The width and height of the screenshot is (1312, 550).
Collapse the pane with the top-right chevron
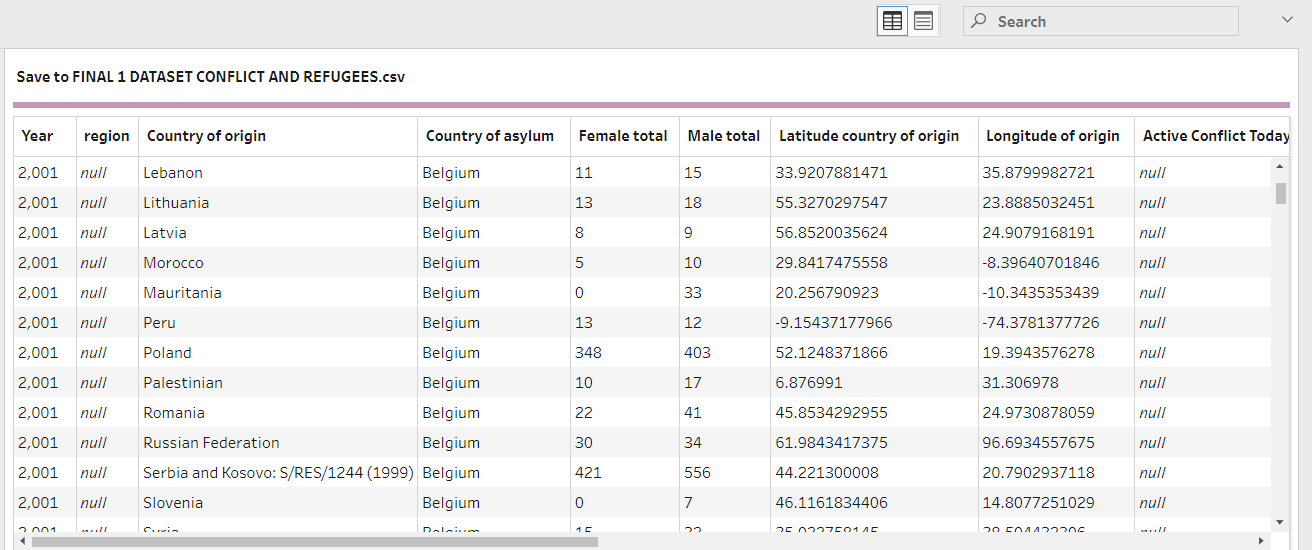coord(1286,19)
